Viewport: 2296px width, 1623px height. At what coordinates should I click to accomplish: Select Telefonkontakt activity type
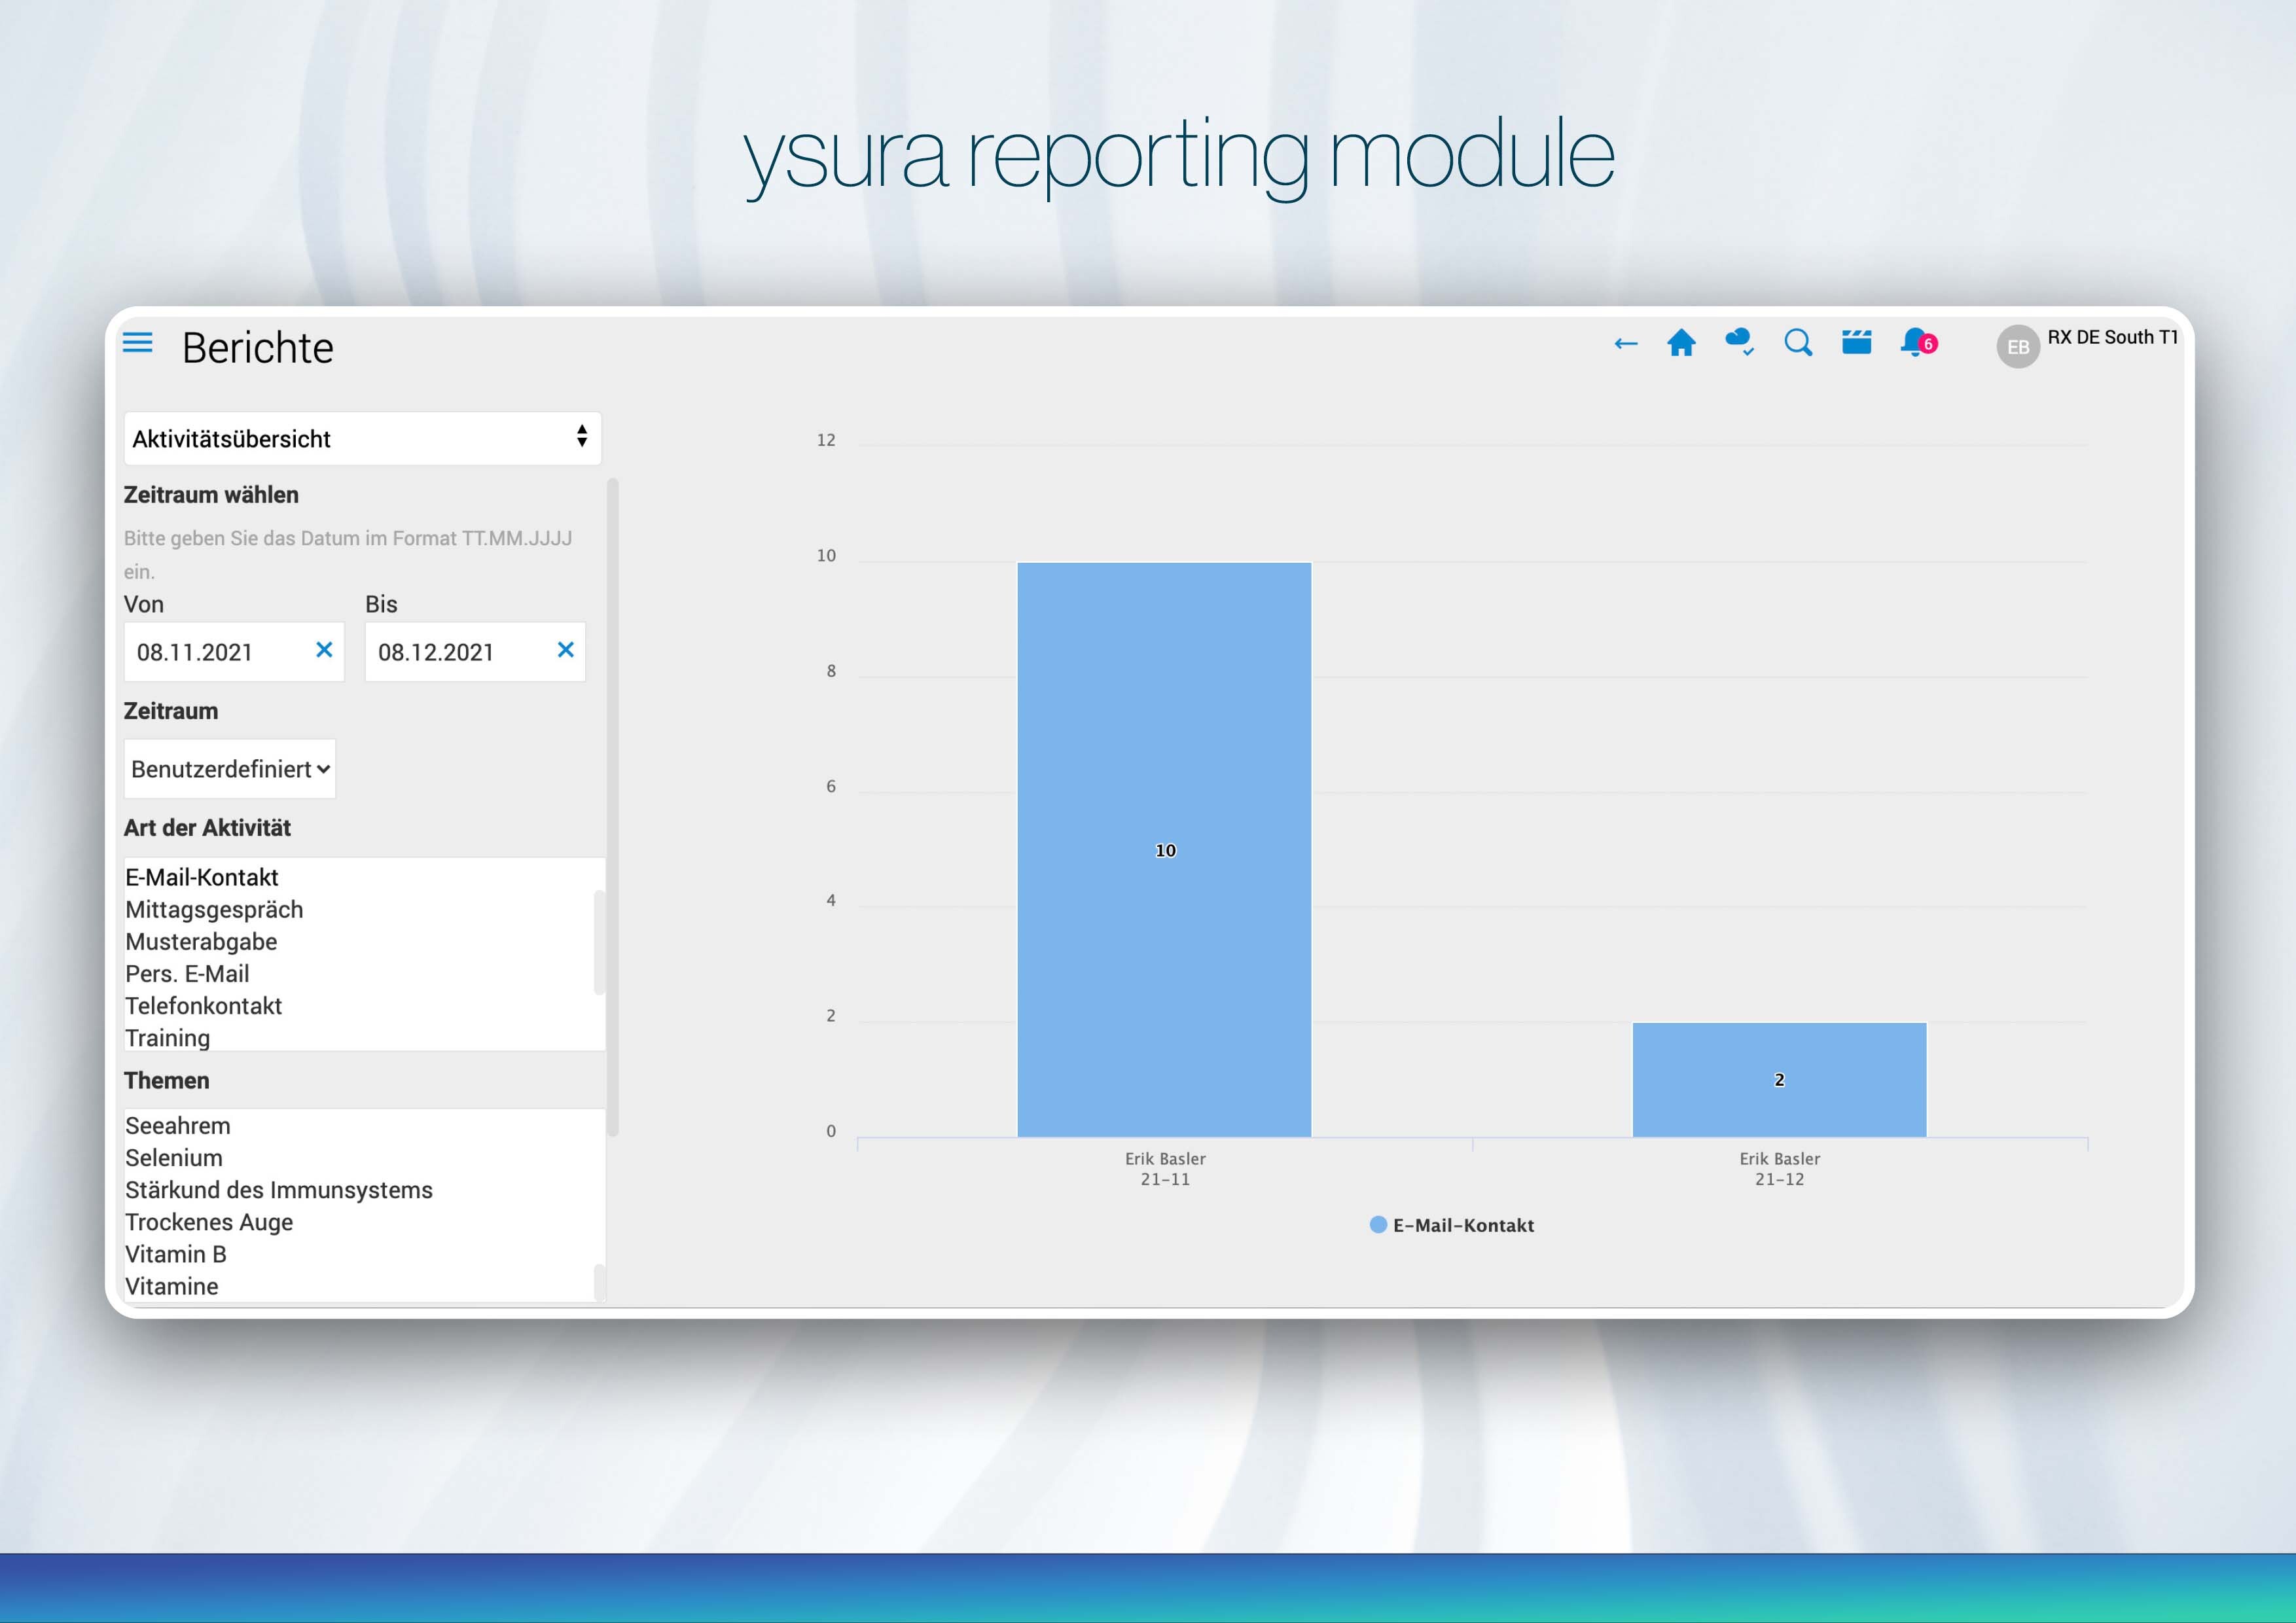[203, 1006]
